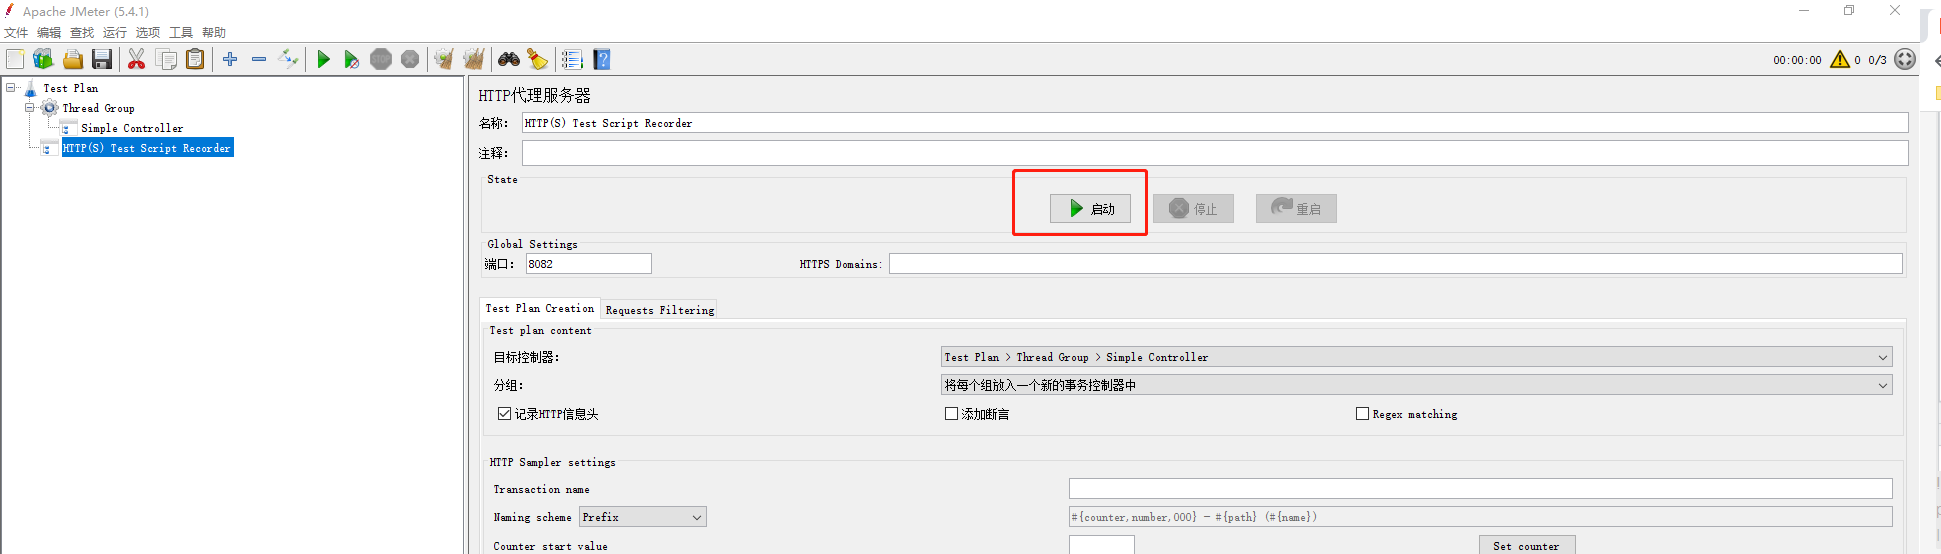This screenshot has height=554, width=1941.
Task: Click the Cut scissors icon
Action: (137, 59)
